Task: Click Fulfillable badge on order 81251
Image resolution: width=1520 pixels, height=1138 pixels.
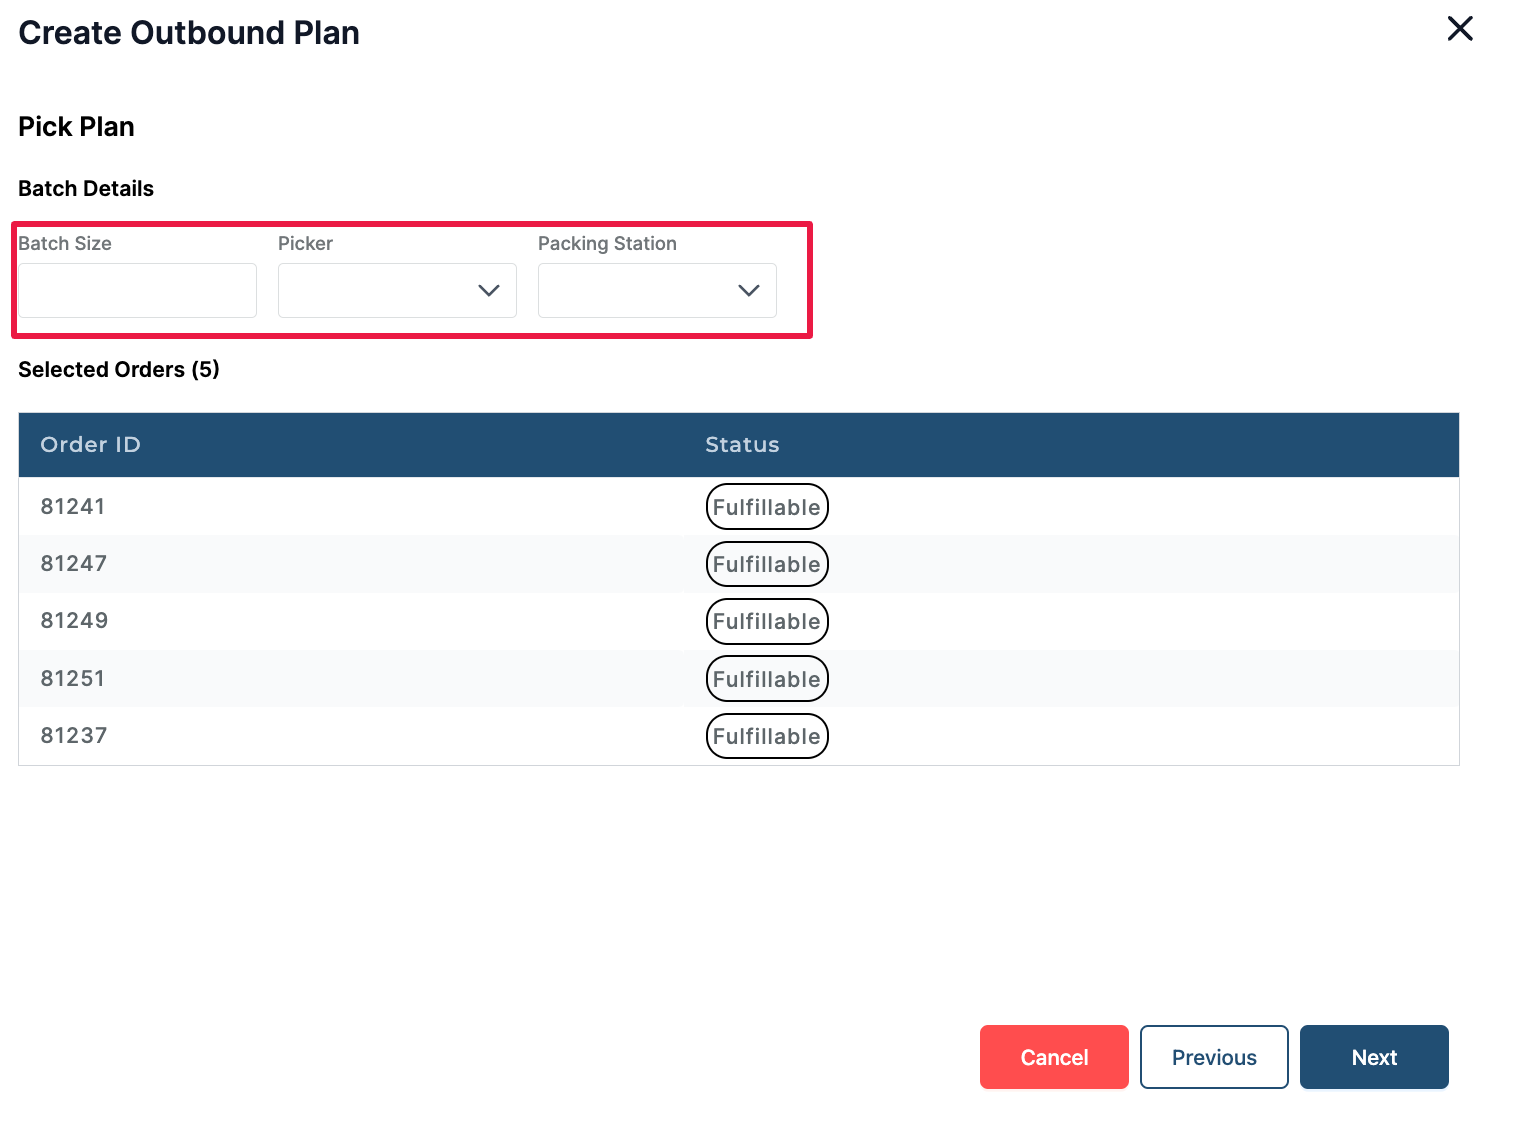Action: 766,680
